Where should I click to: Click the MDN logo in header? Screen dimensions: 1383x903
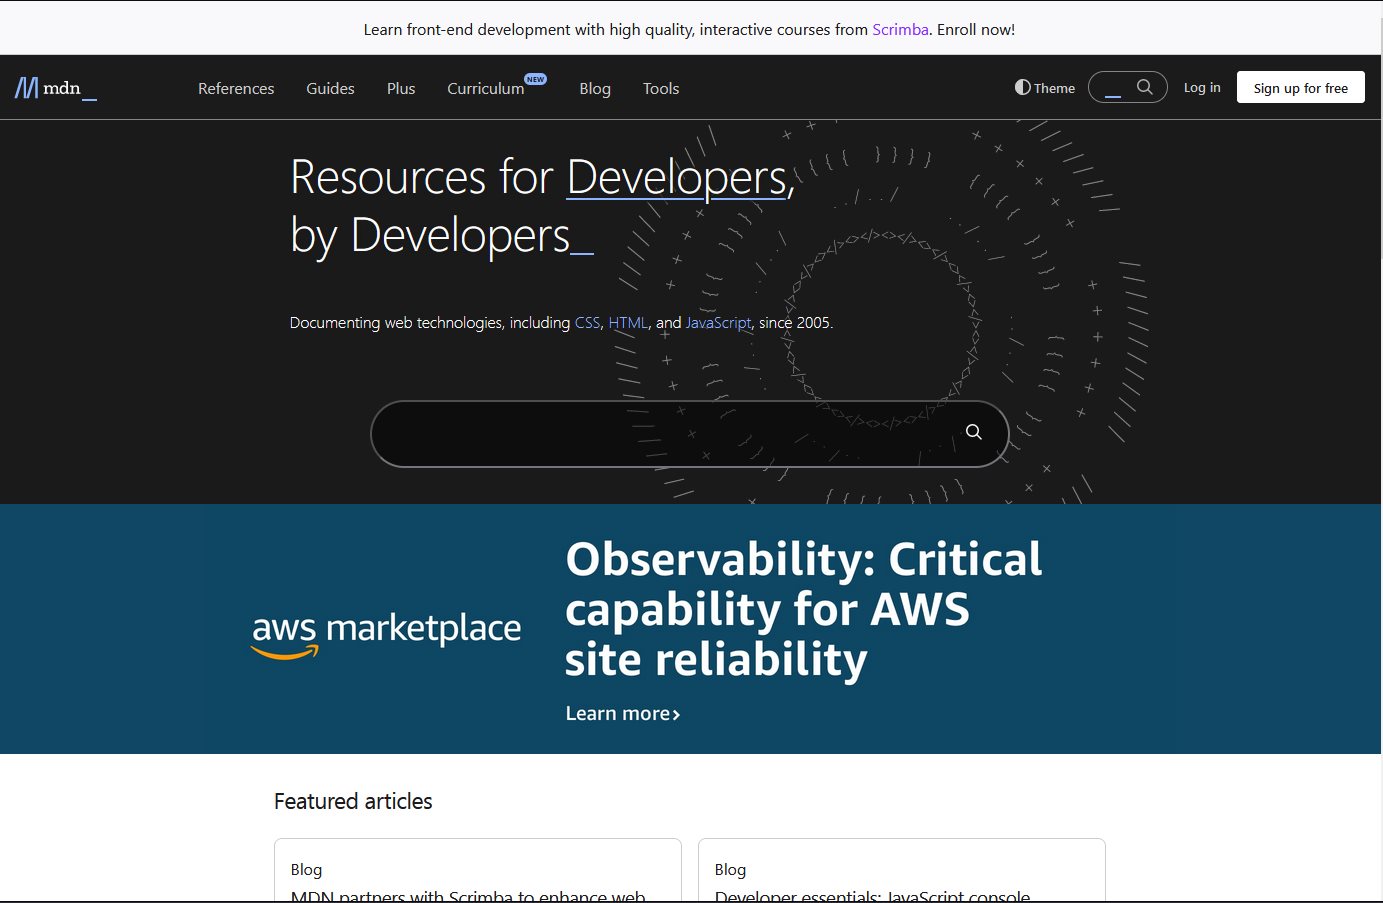55,88
